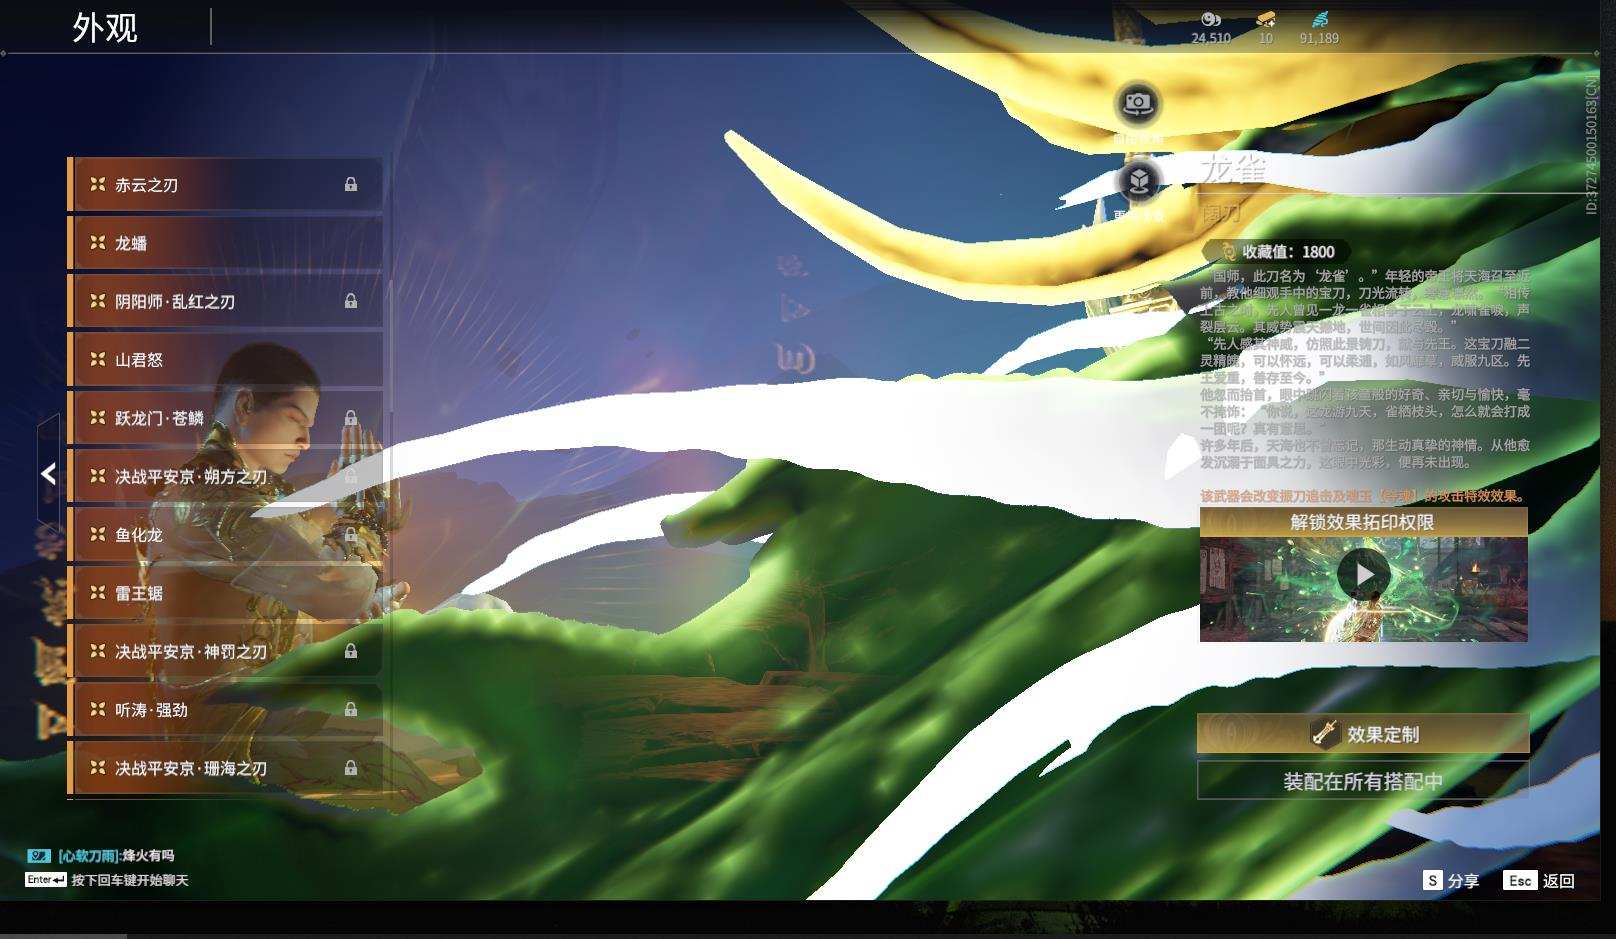Open 效果定制 effect customization
The width and height of the screenshot is (1616, 939).
tap(1363, 734)
